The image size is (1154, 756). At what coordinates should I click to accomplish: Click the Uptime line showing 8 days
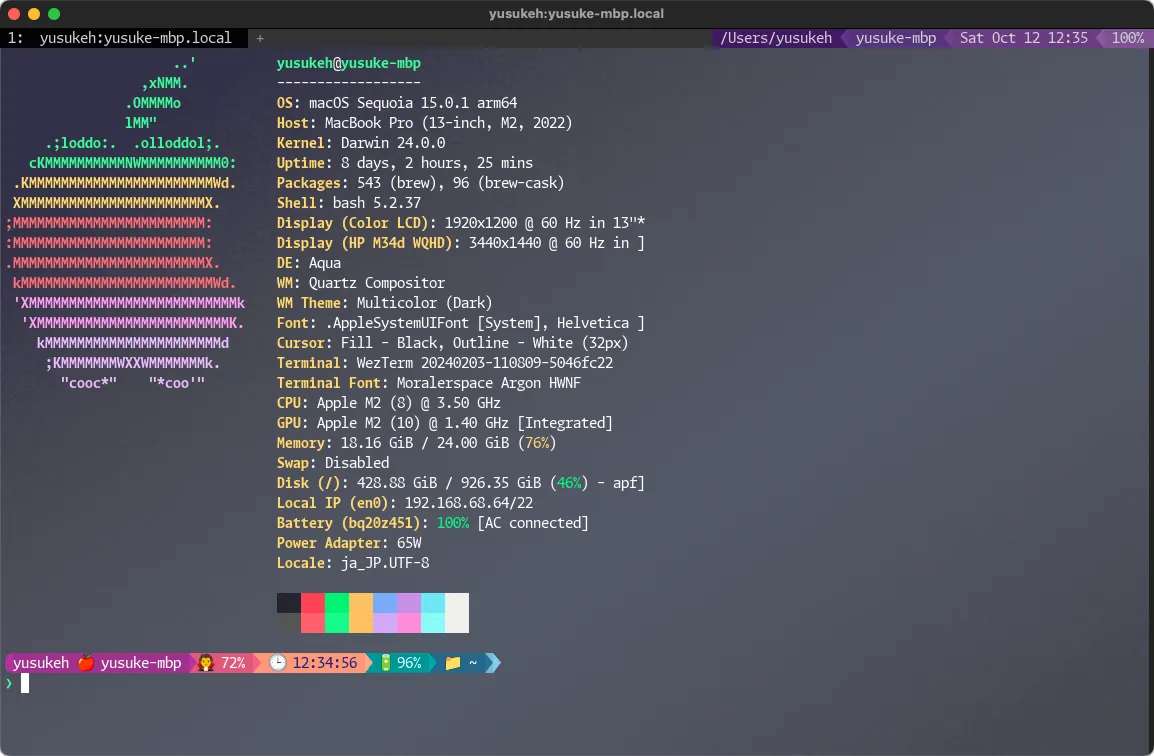[405, 163]
